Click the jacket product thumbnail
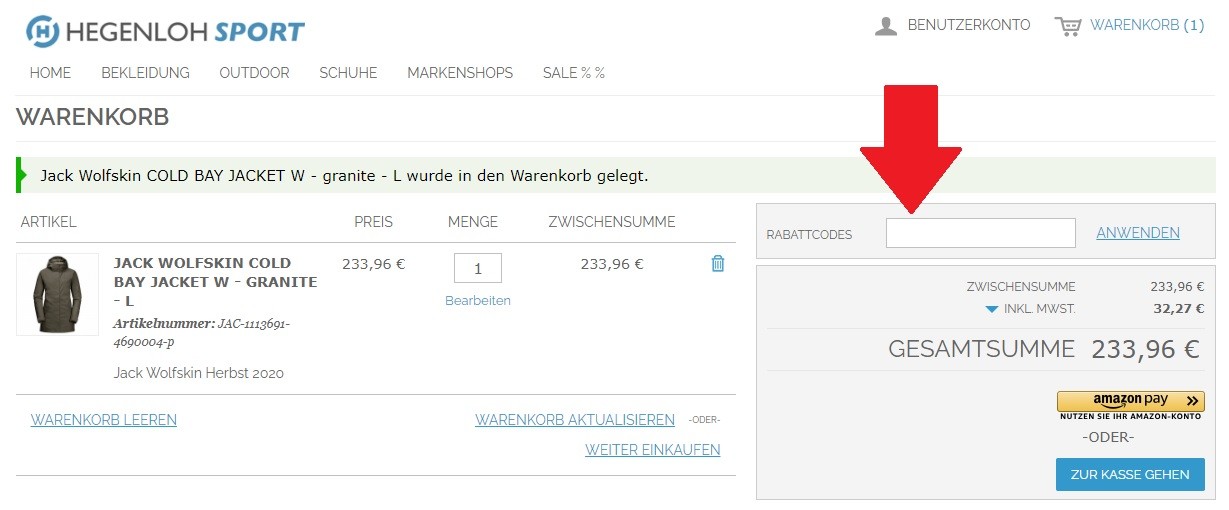Screen dimensions: 1229x510 click(x=57, y=294)
